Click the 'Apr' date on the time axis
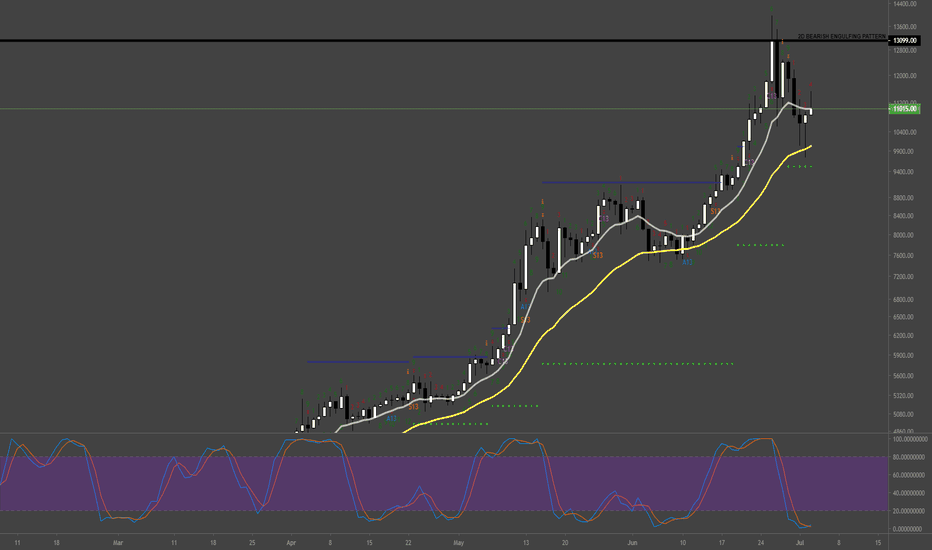This screenshot has width=932, height=550. click(291, 543)
